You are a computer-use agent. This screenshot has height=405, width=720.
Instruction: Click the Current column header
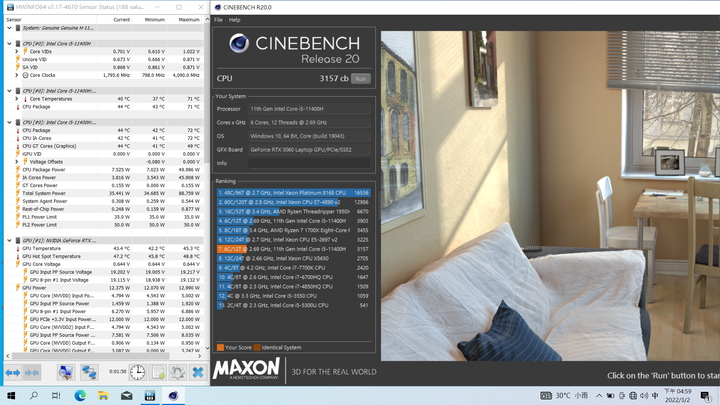122,20
